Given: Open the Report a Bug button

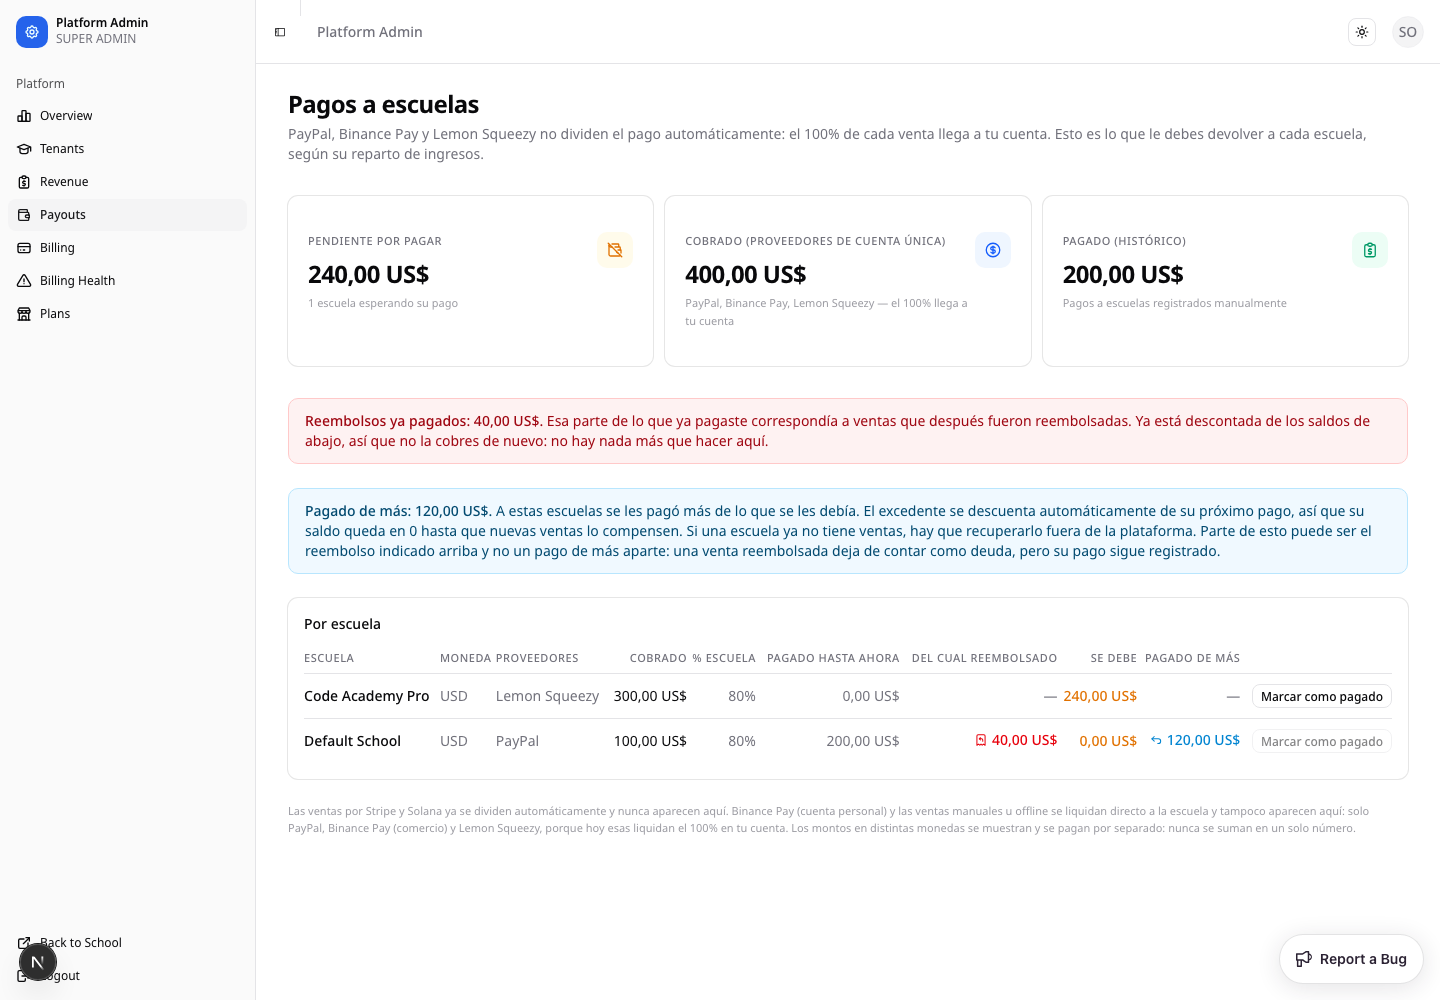Looking at the screenshot, I should tap(1351, 959).
